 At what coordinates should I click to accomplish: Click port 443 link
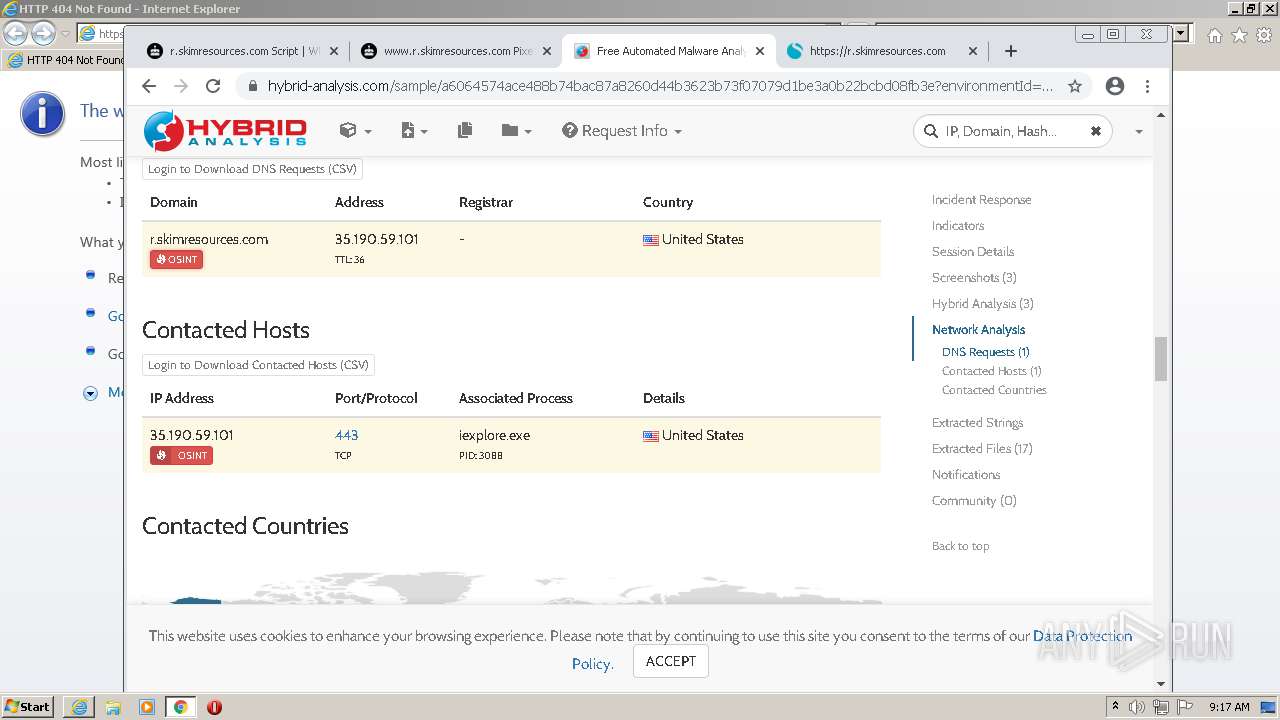(x=346, y=435)
